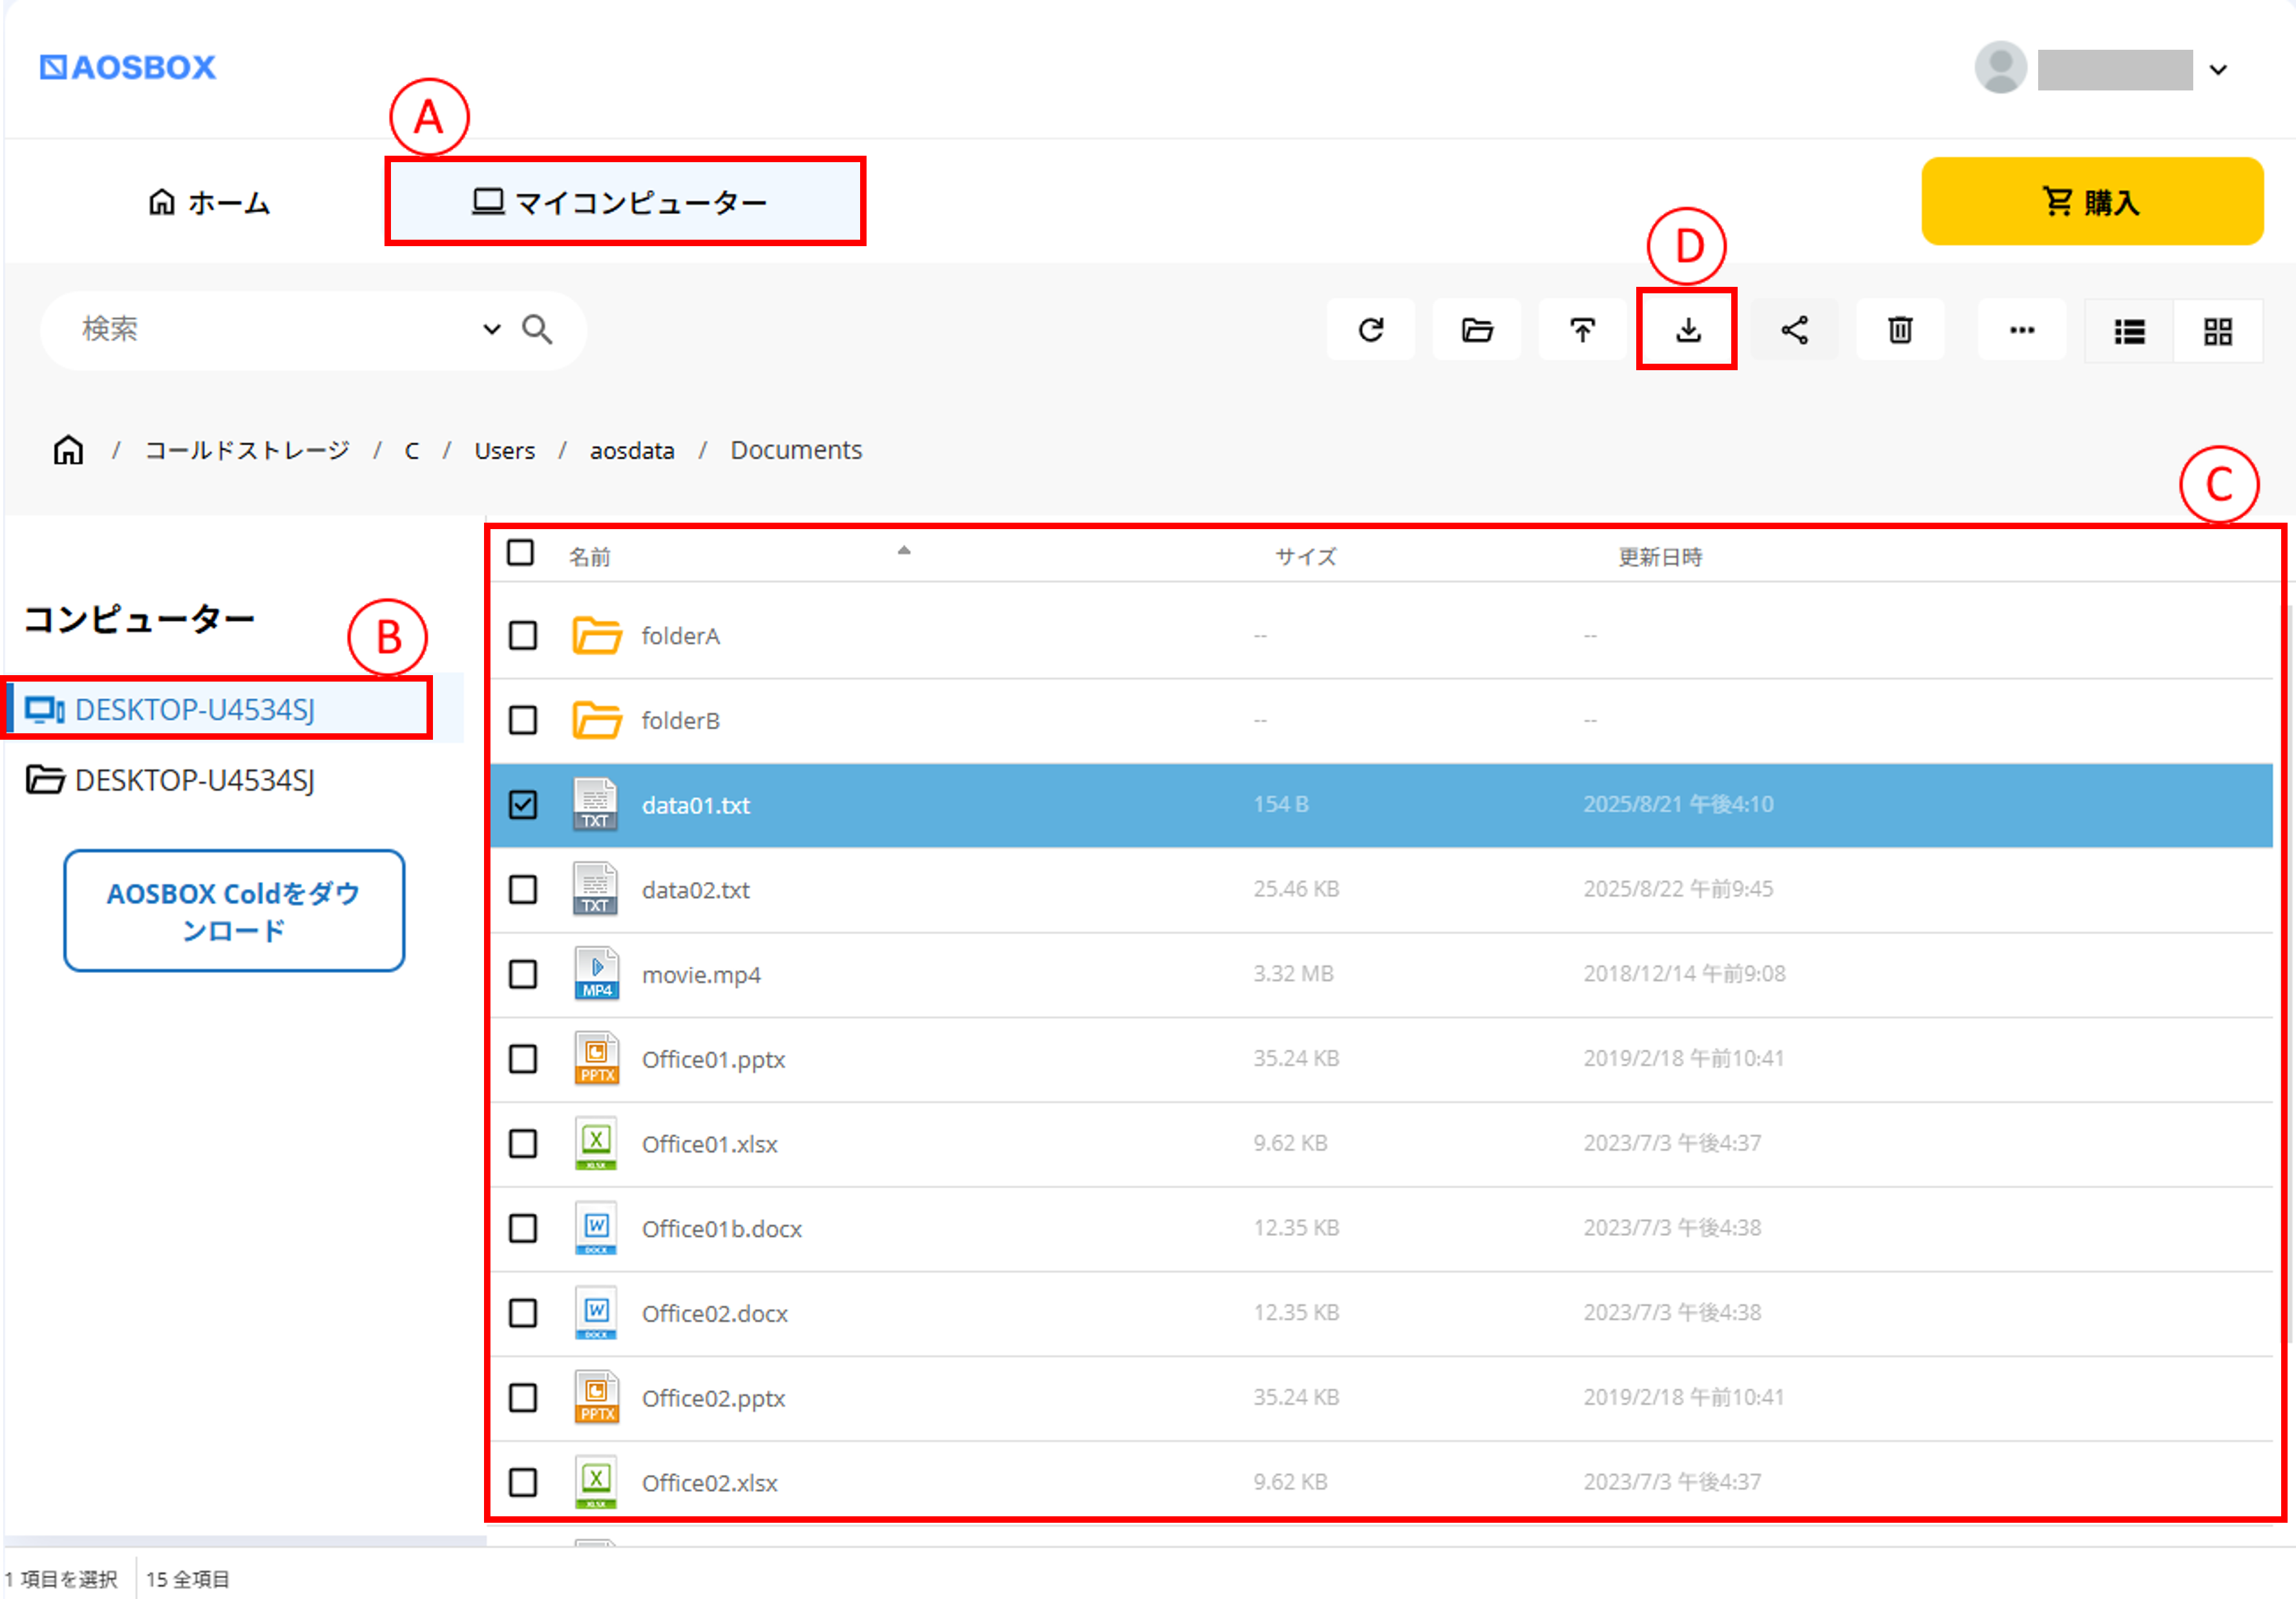Click the share icon

coord(1794,330)
